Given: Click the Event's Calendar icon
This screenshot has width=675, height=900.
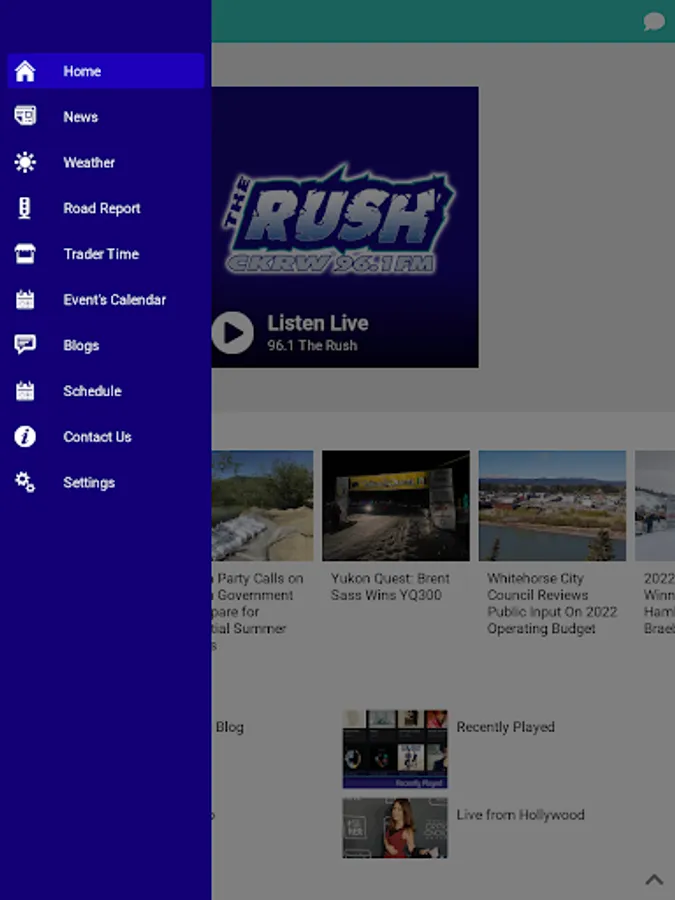Looking at the screenshot, I should click(25, 300).
